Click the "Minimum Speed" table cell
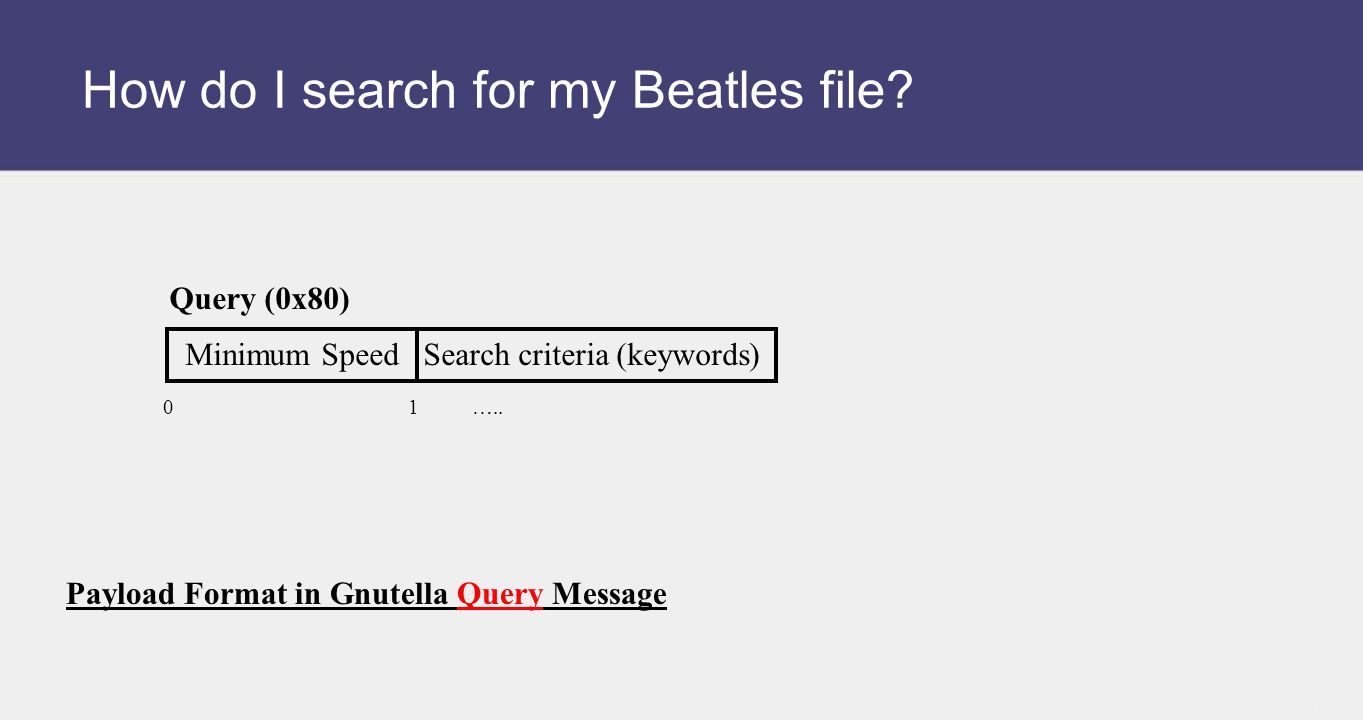Viewport: 1363px width, 720px height. (x=291, y=355)
